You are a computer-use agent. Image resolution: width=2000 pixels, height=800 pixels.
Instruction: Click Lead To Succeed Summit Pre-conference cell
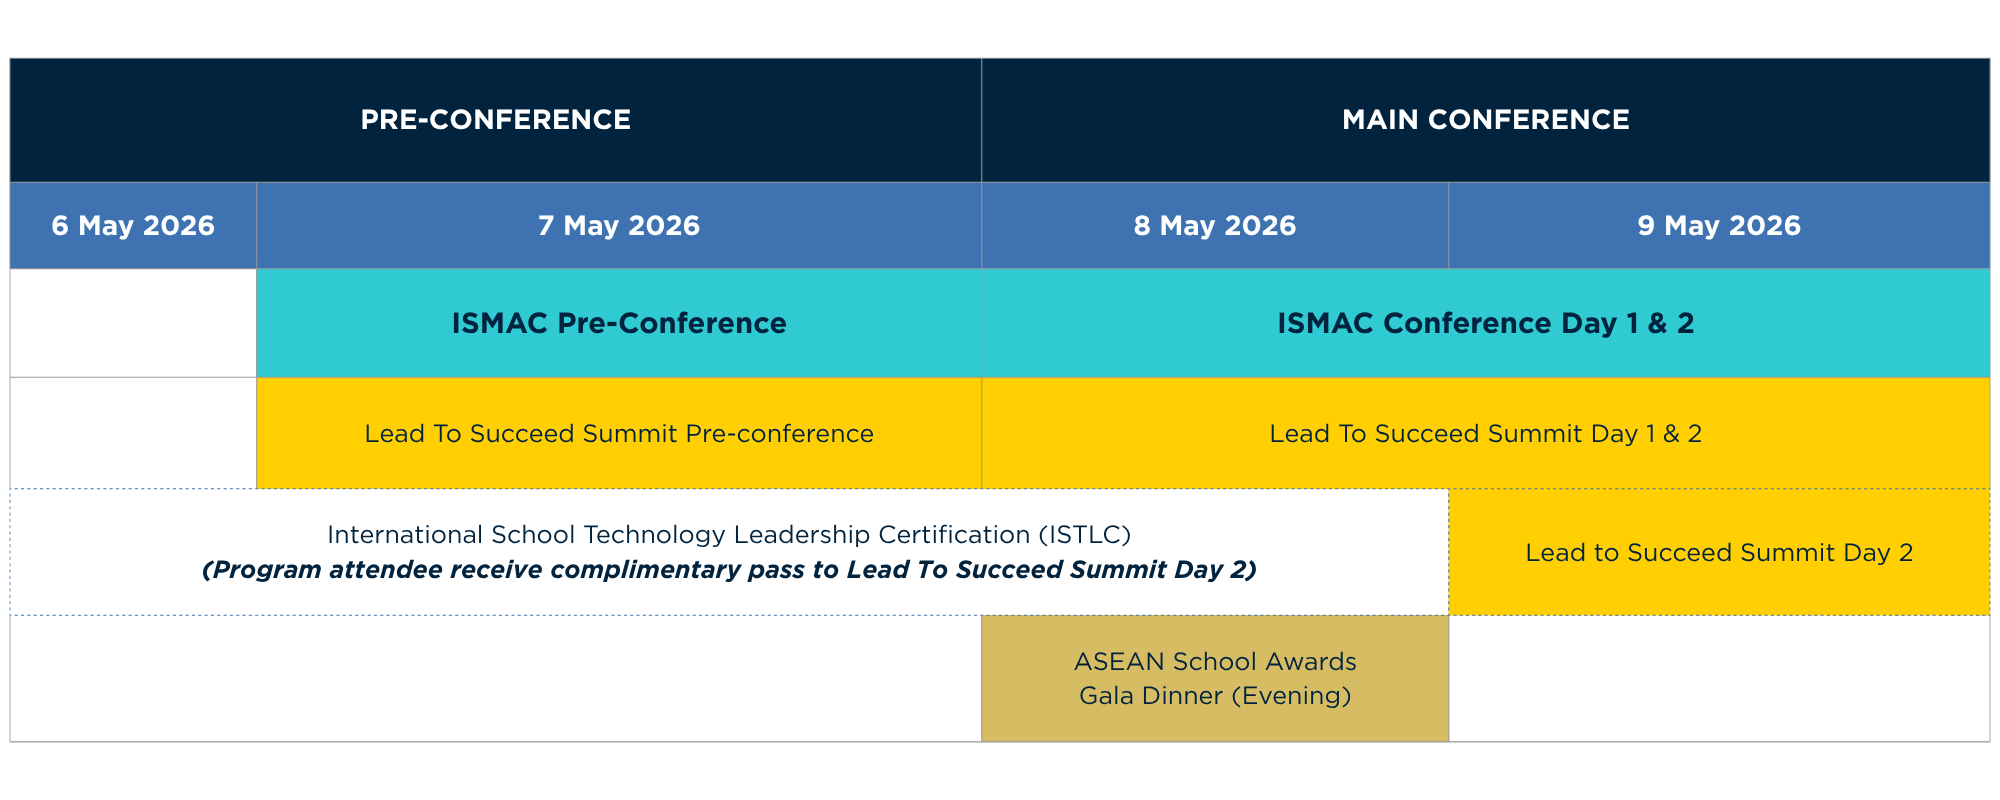[x=618, y=433]
